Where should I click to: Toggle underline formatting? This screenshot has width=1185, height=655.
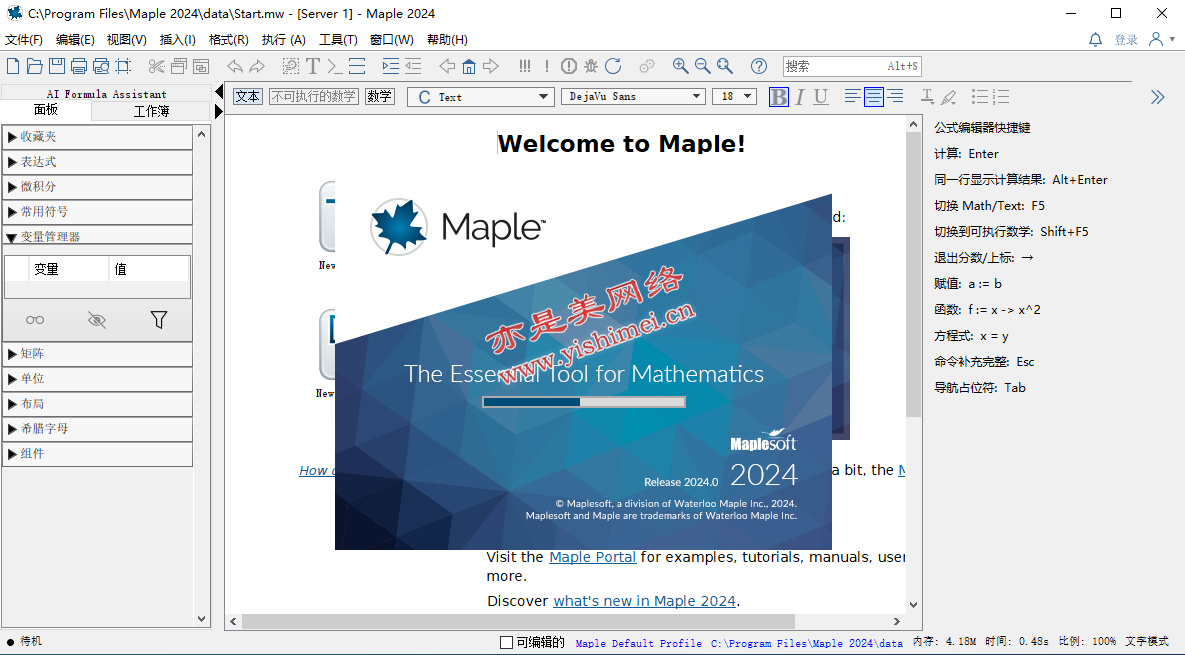(821, 97)
